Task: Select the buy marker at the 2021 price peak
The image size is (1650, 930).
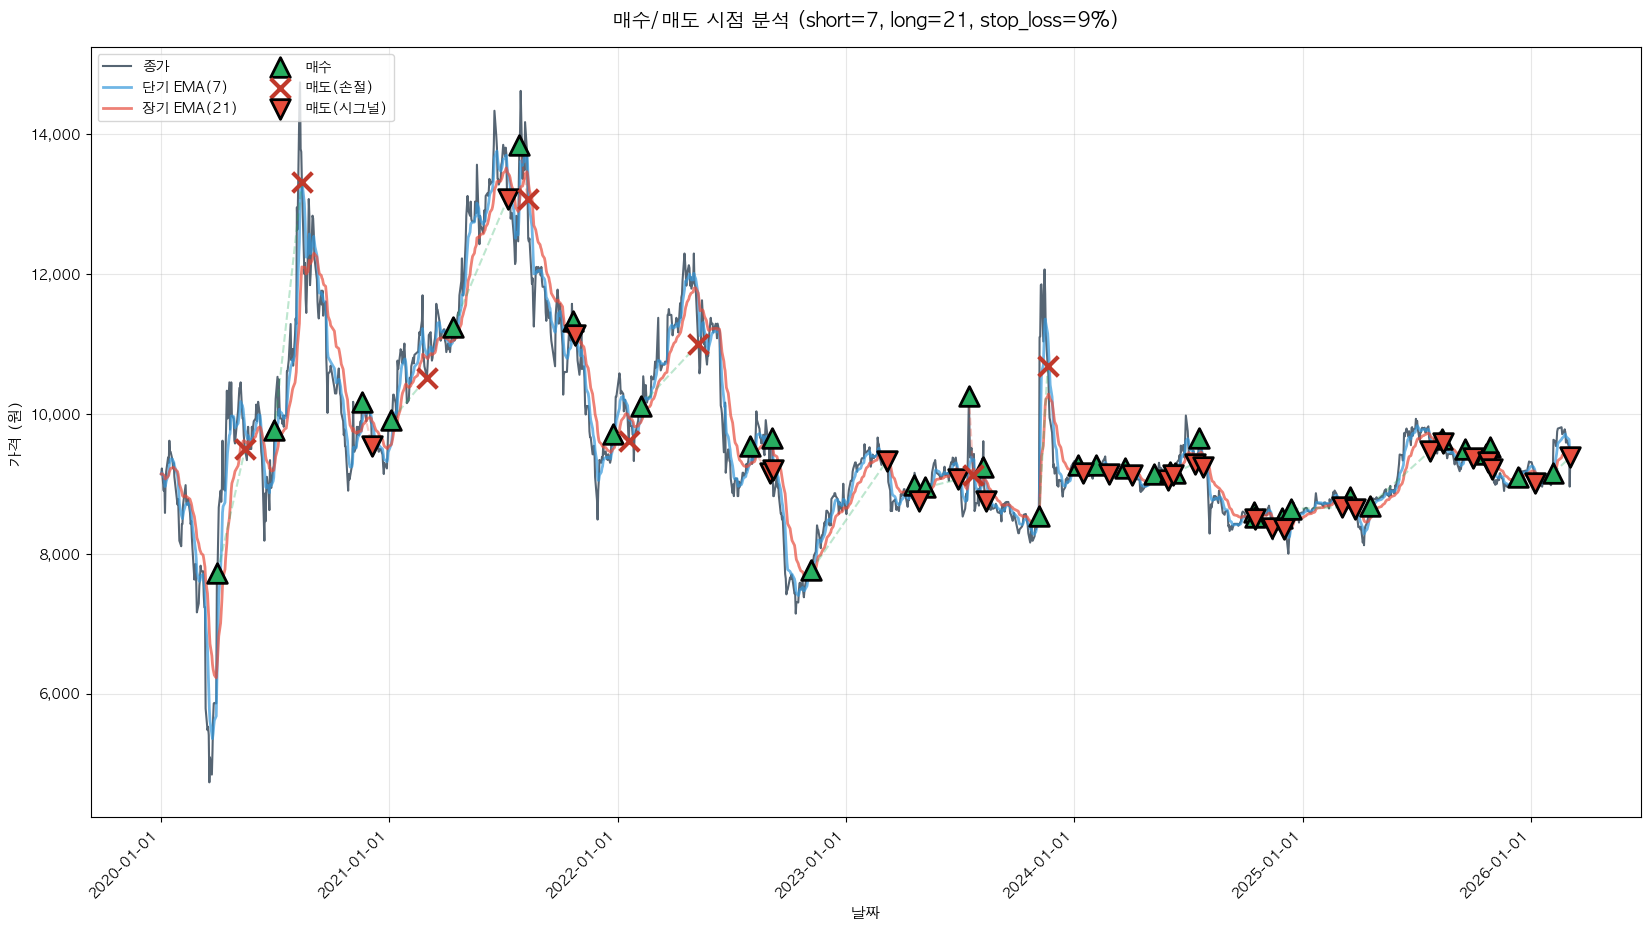Action: click(518, 146)
